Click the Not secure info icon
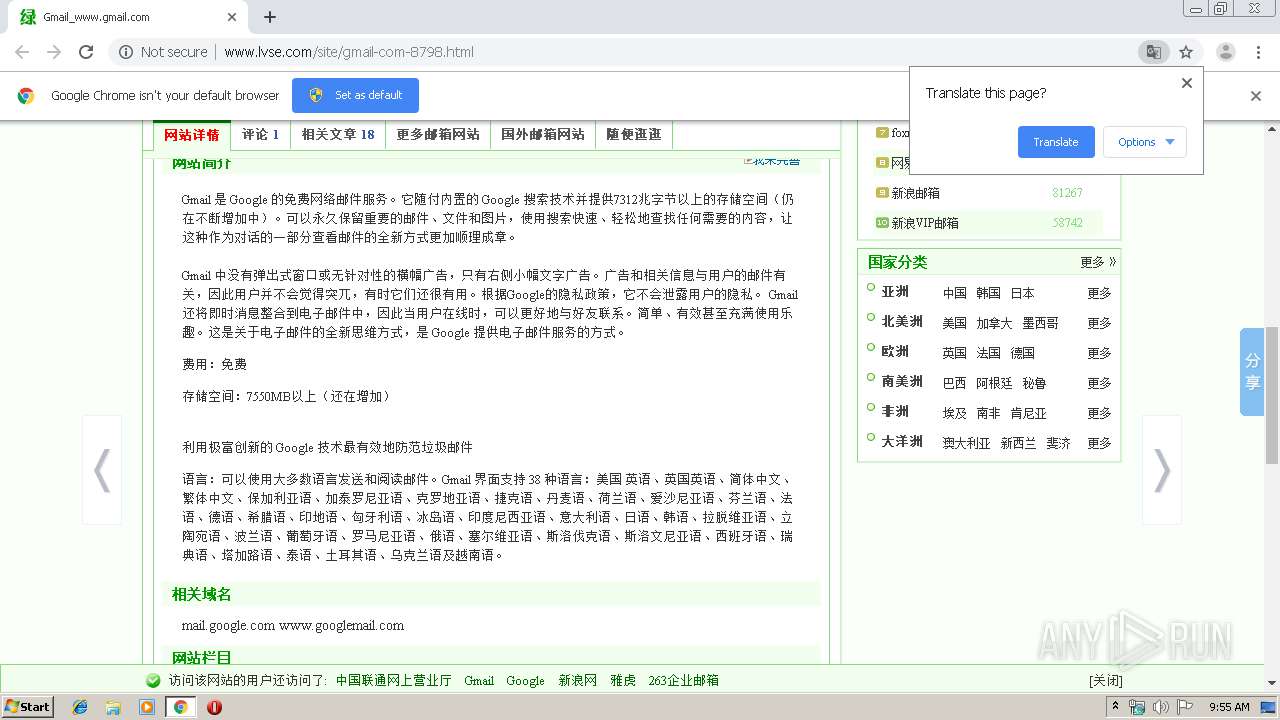The width and height of the screenshot is (1280, 720). coord(126,52)
